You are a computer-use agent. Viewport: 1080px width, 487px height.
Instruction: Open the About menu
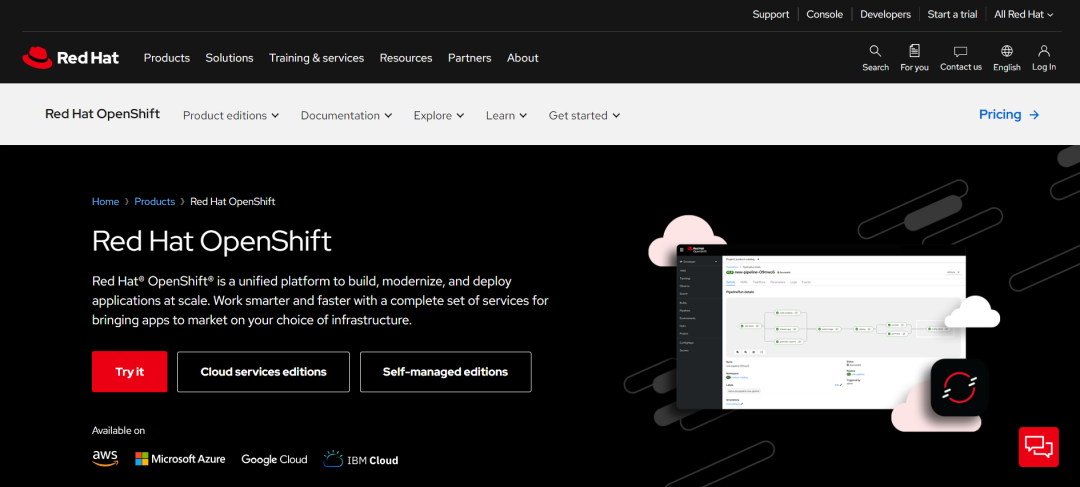pos(523,58)
